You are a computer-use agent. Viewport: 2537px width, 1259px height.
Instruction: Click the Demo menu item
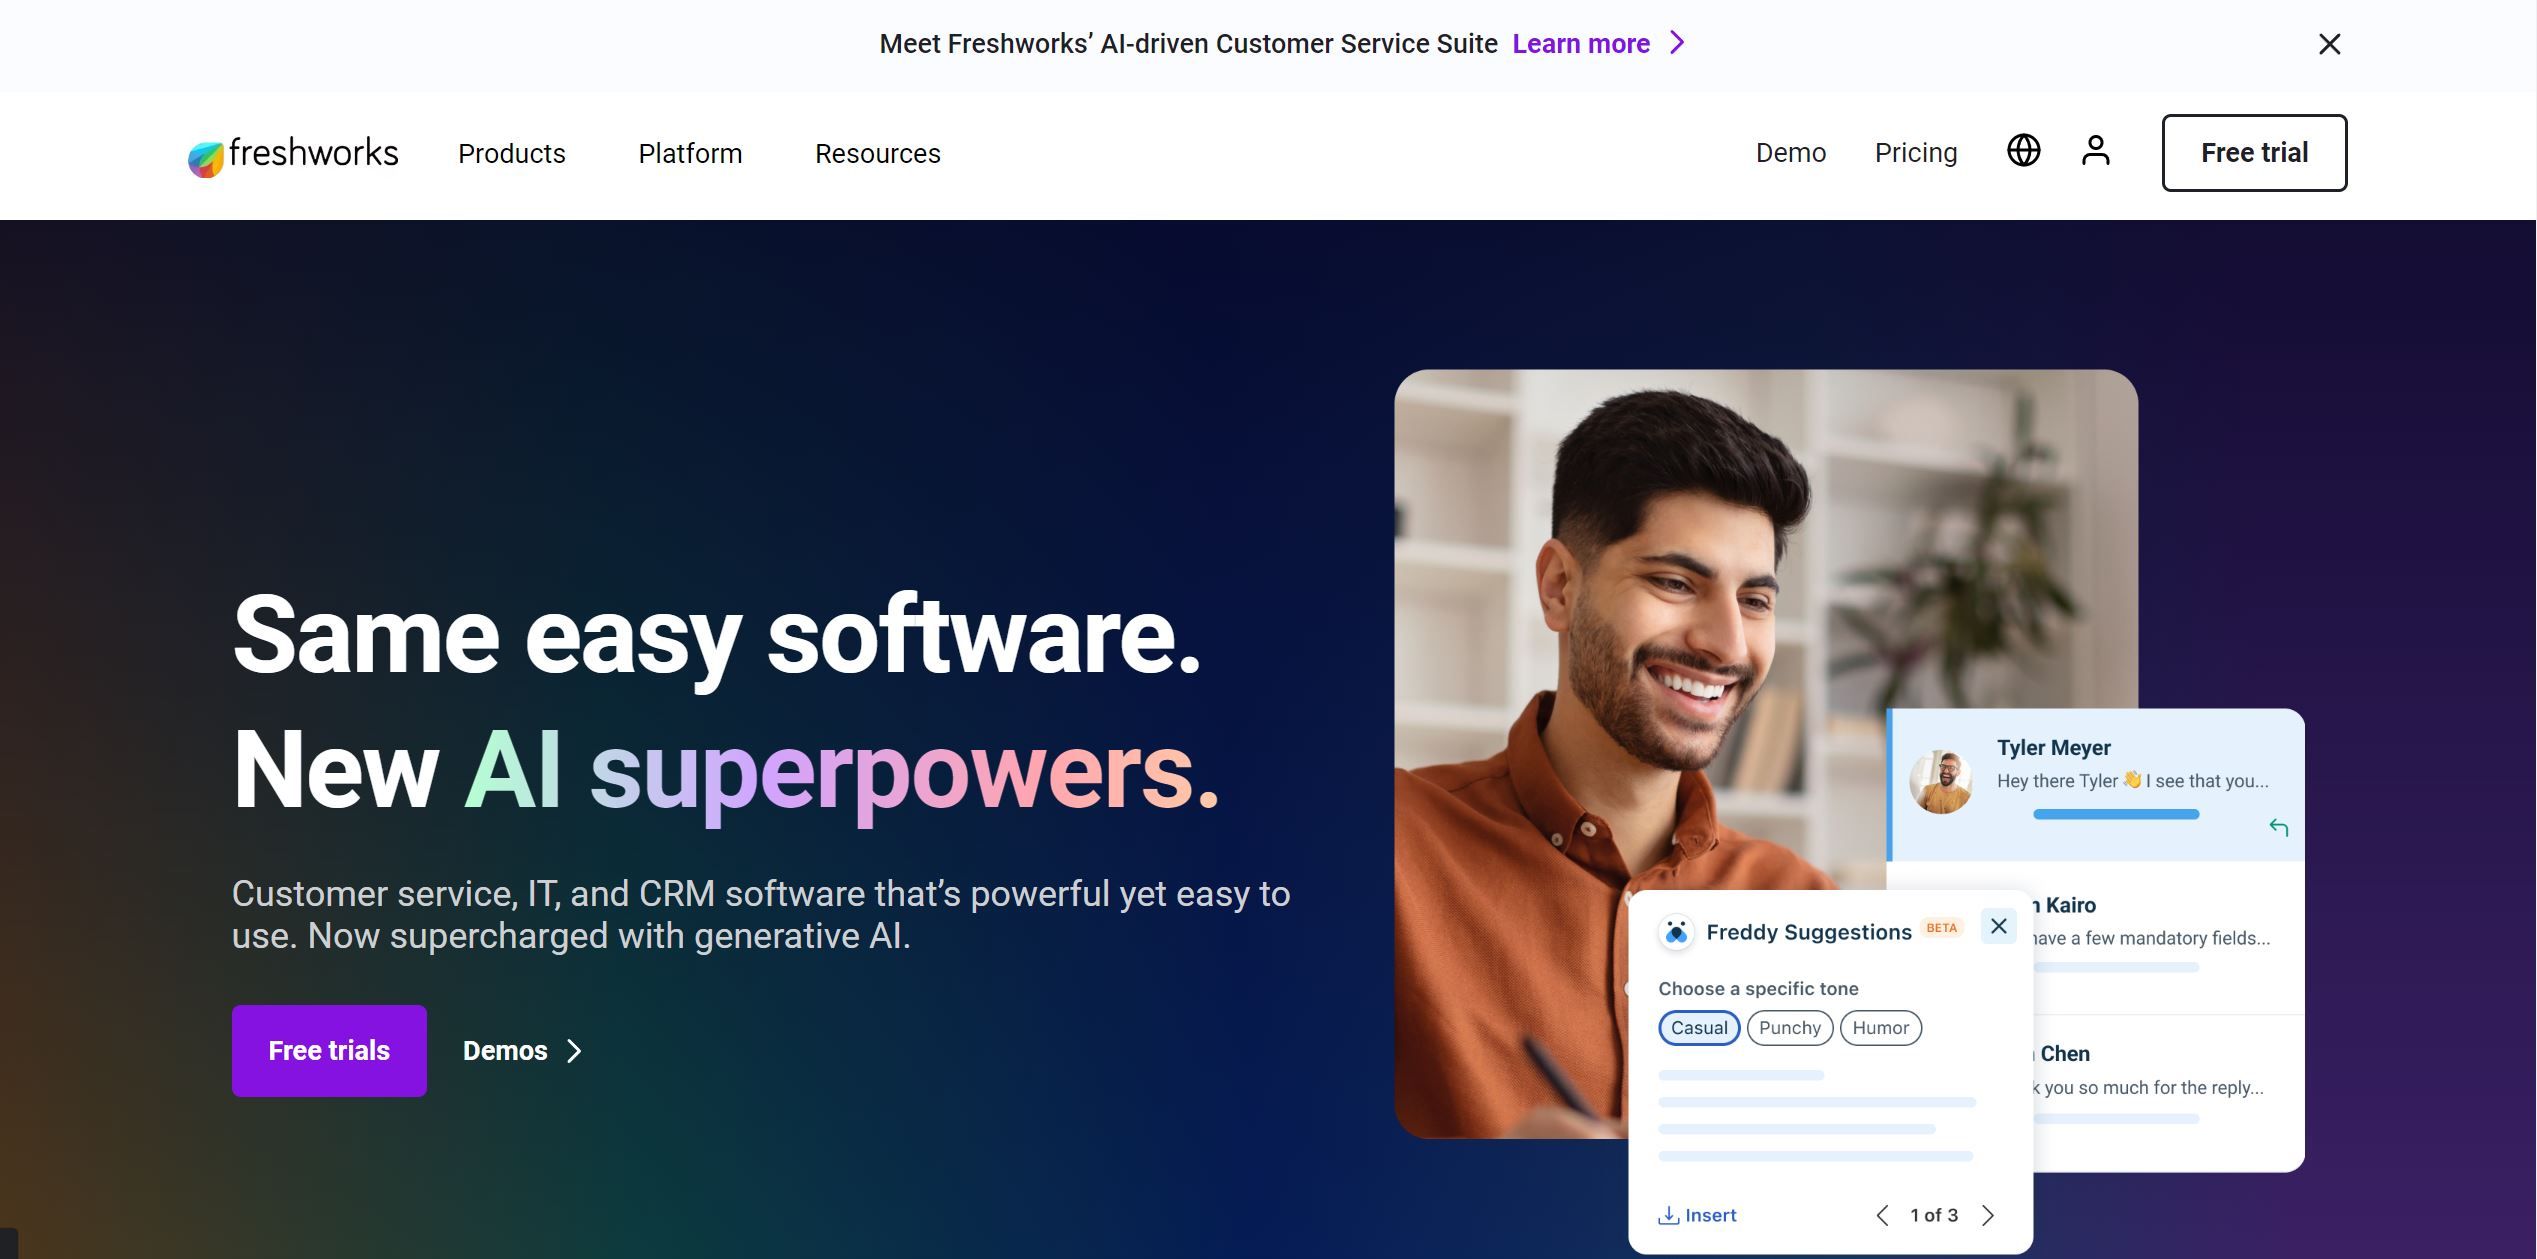coord(1791,152)
